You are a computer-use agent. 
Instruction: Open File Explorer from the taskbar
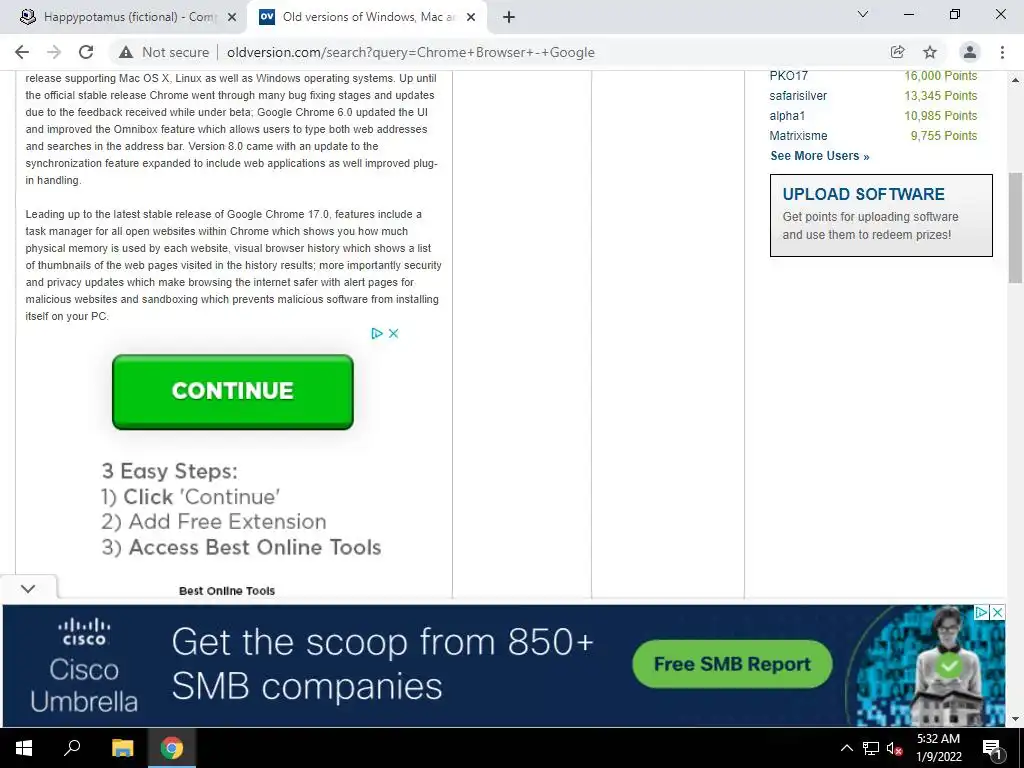(122, 748)
